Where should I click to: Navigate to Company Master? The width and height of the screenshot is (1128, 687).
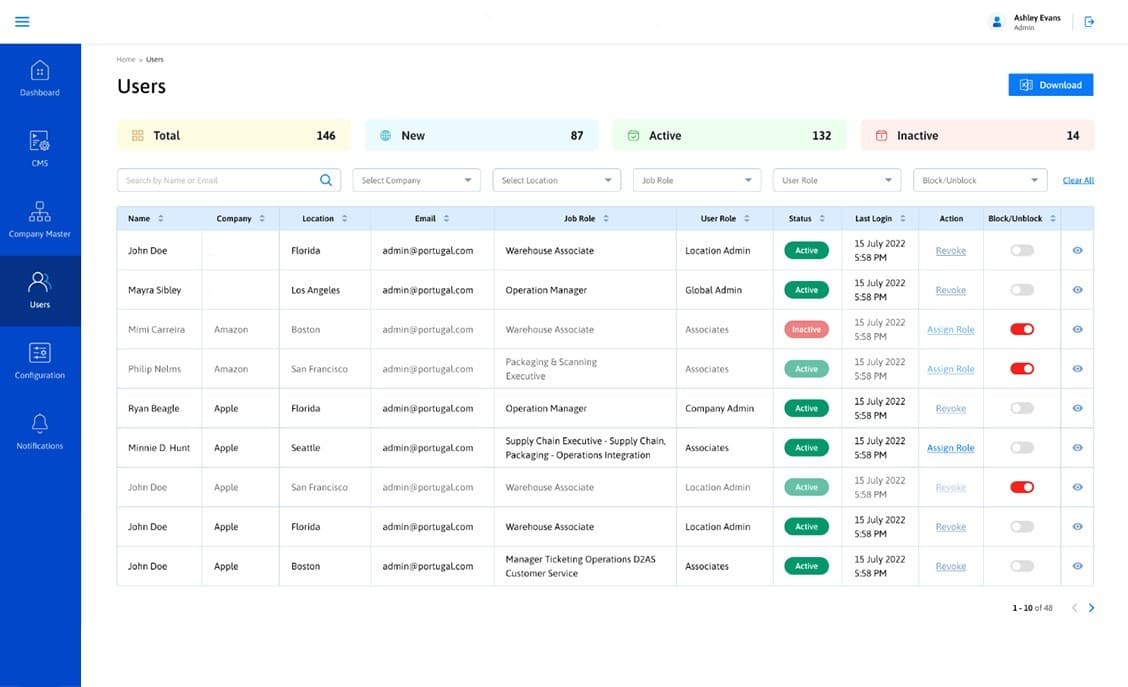pyautogui.click(x=40, y=218)
